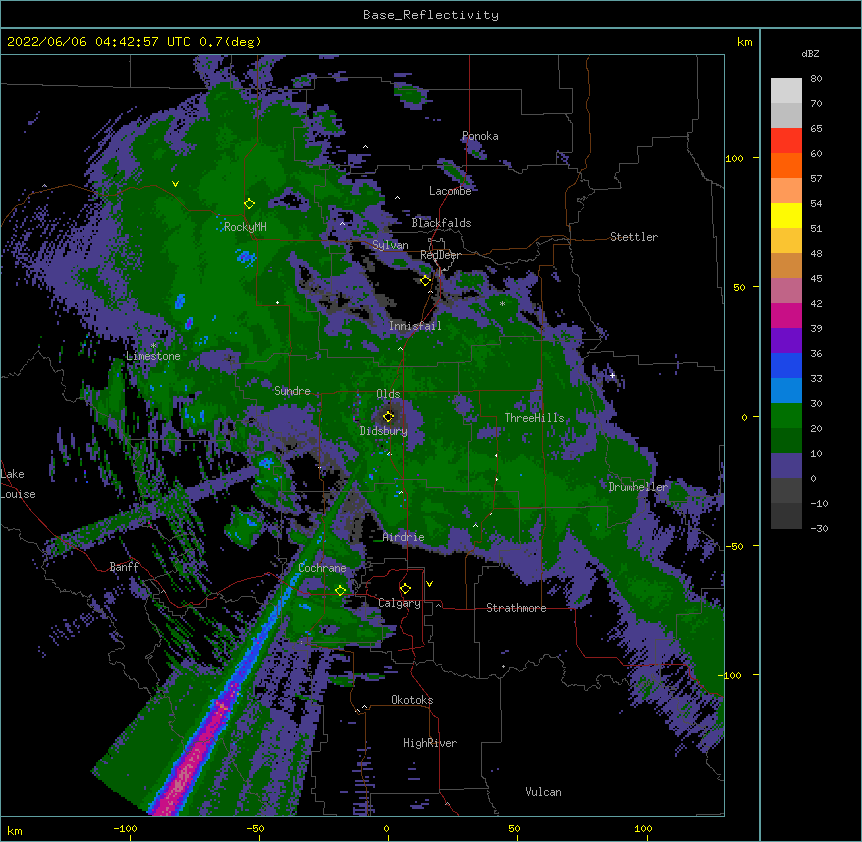The height and width of the screenshot is (842, 862).
Task: Click the 0 tick label on the bottom axis
Action: [386, 828]
